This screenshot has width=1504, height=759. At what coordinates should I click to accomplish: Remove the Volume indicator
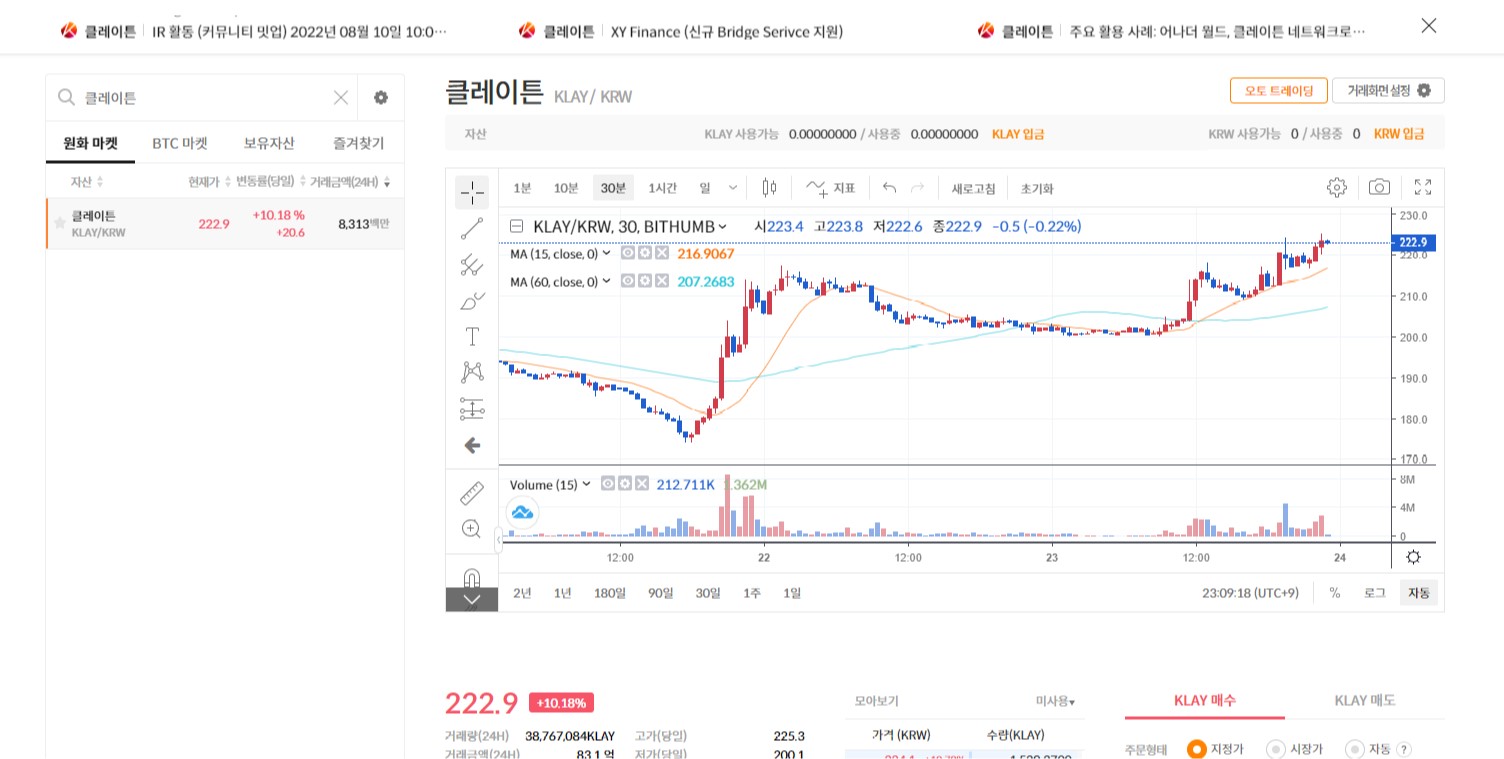click(641, 484)
